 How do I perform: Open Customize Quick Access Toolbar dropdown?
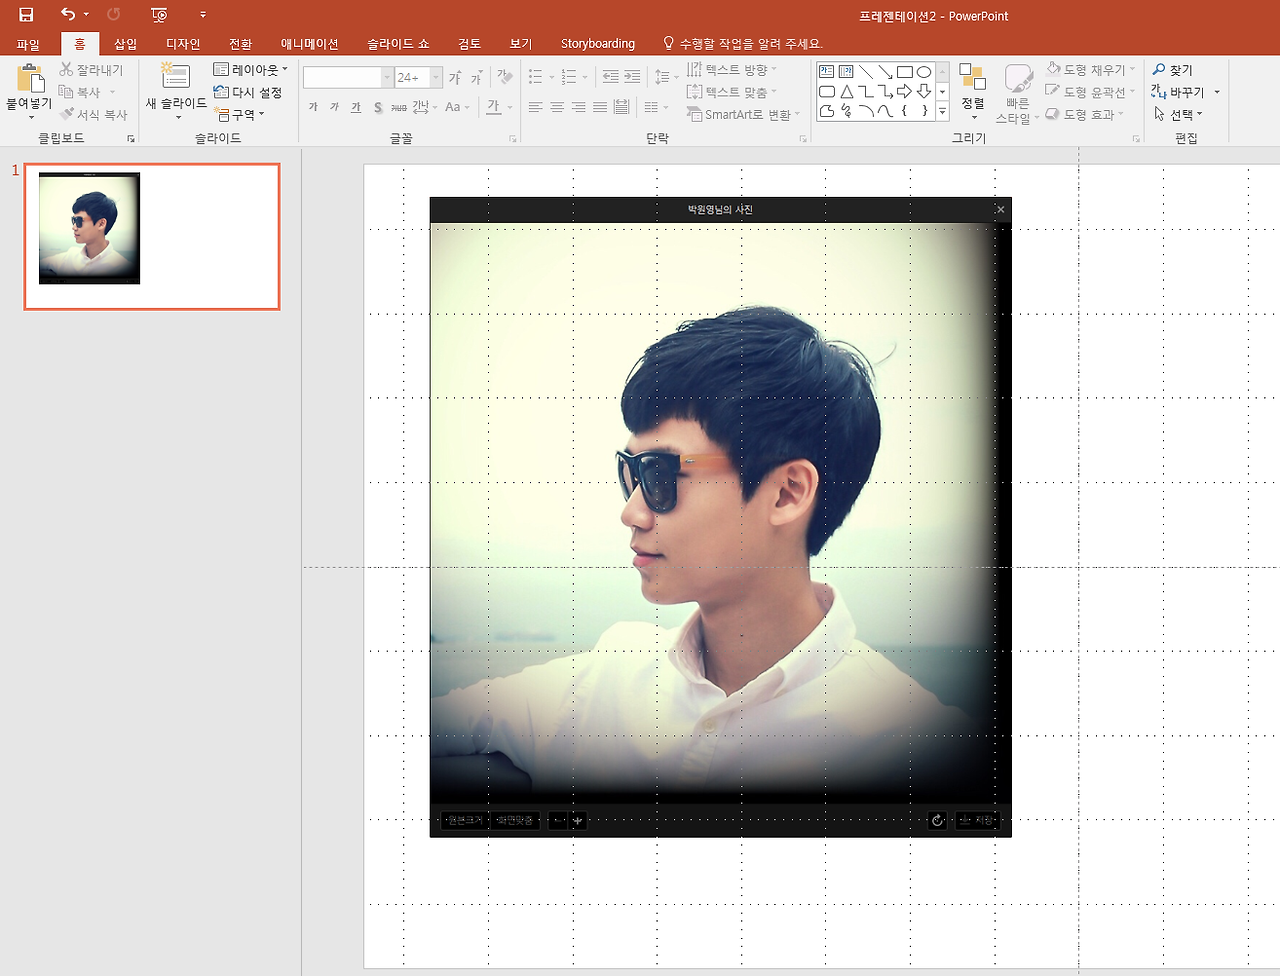pyautogui.click(x=203, y=15)
